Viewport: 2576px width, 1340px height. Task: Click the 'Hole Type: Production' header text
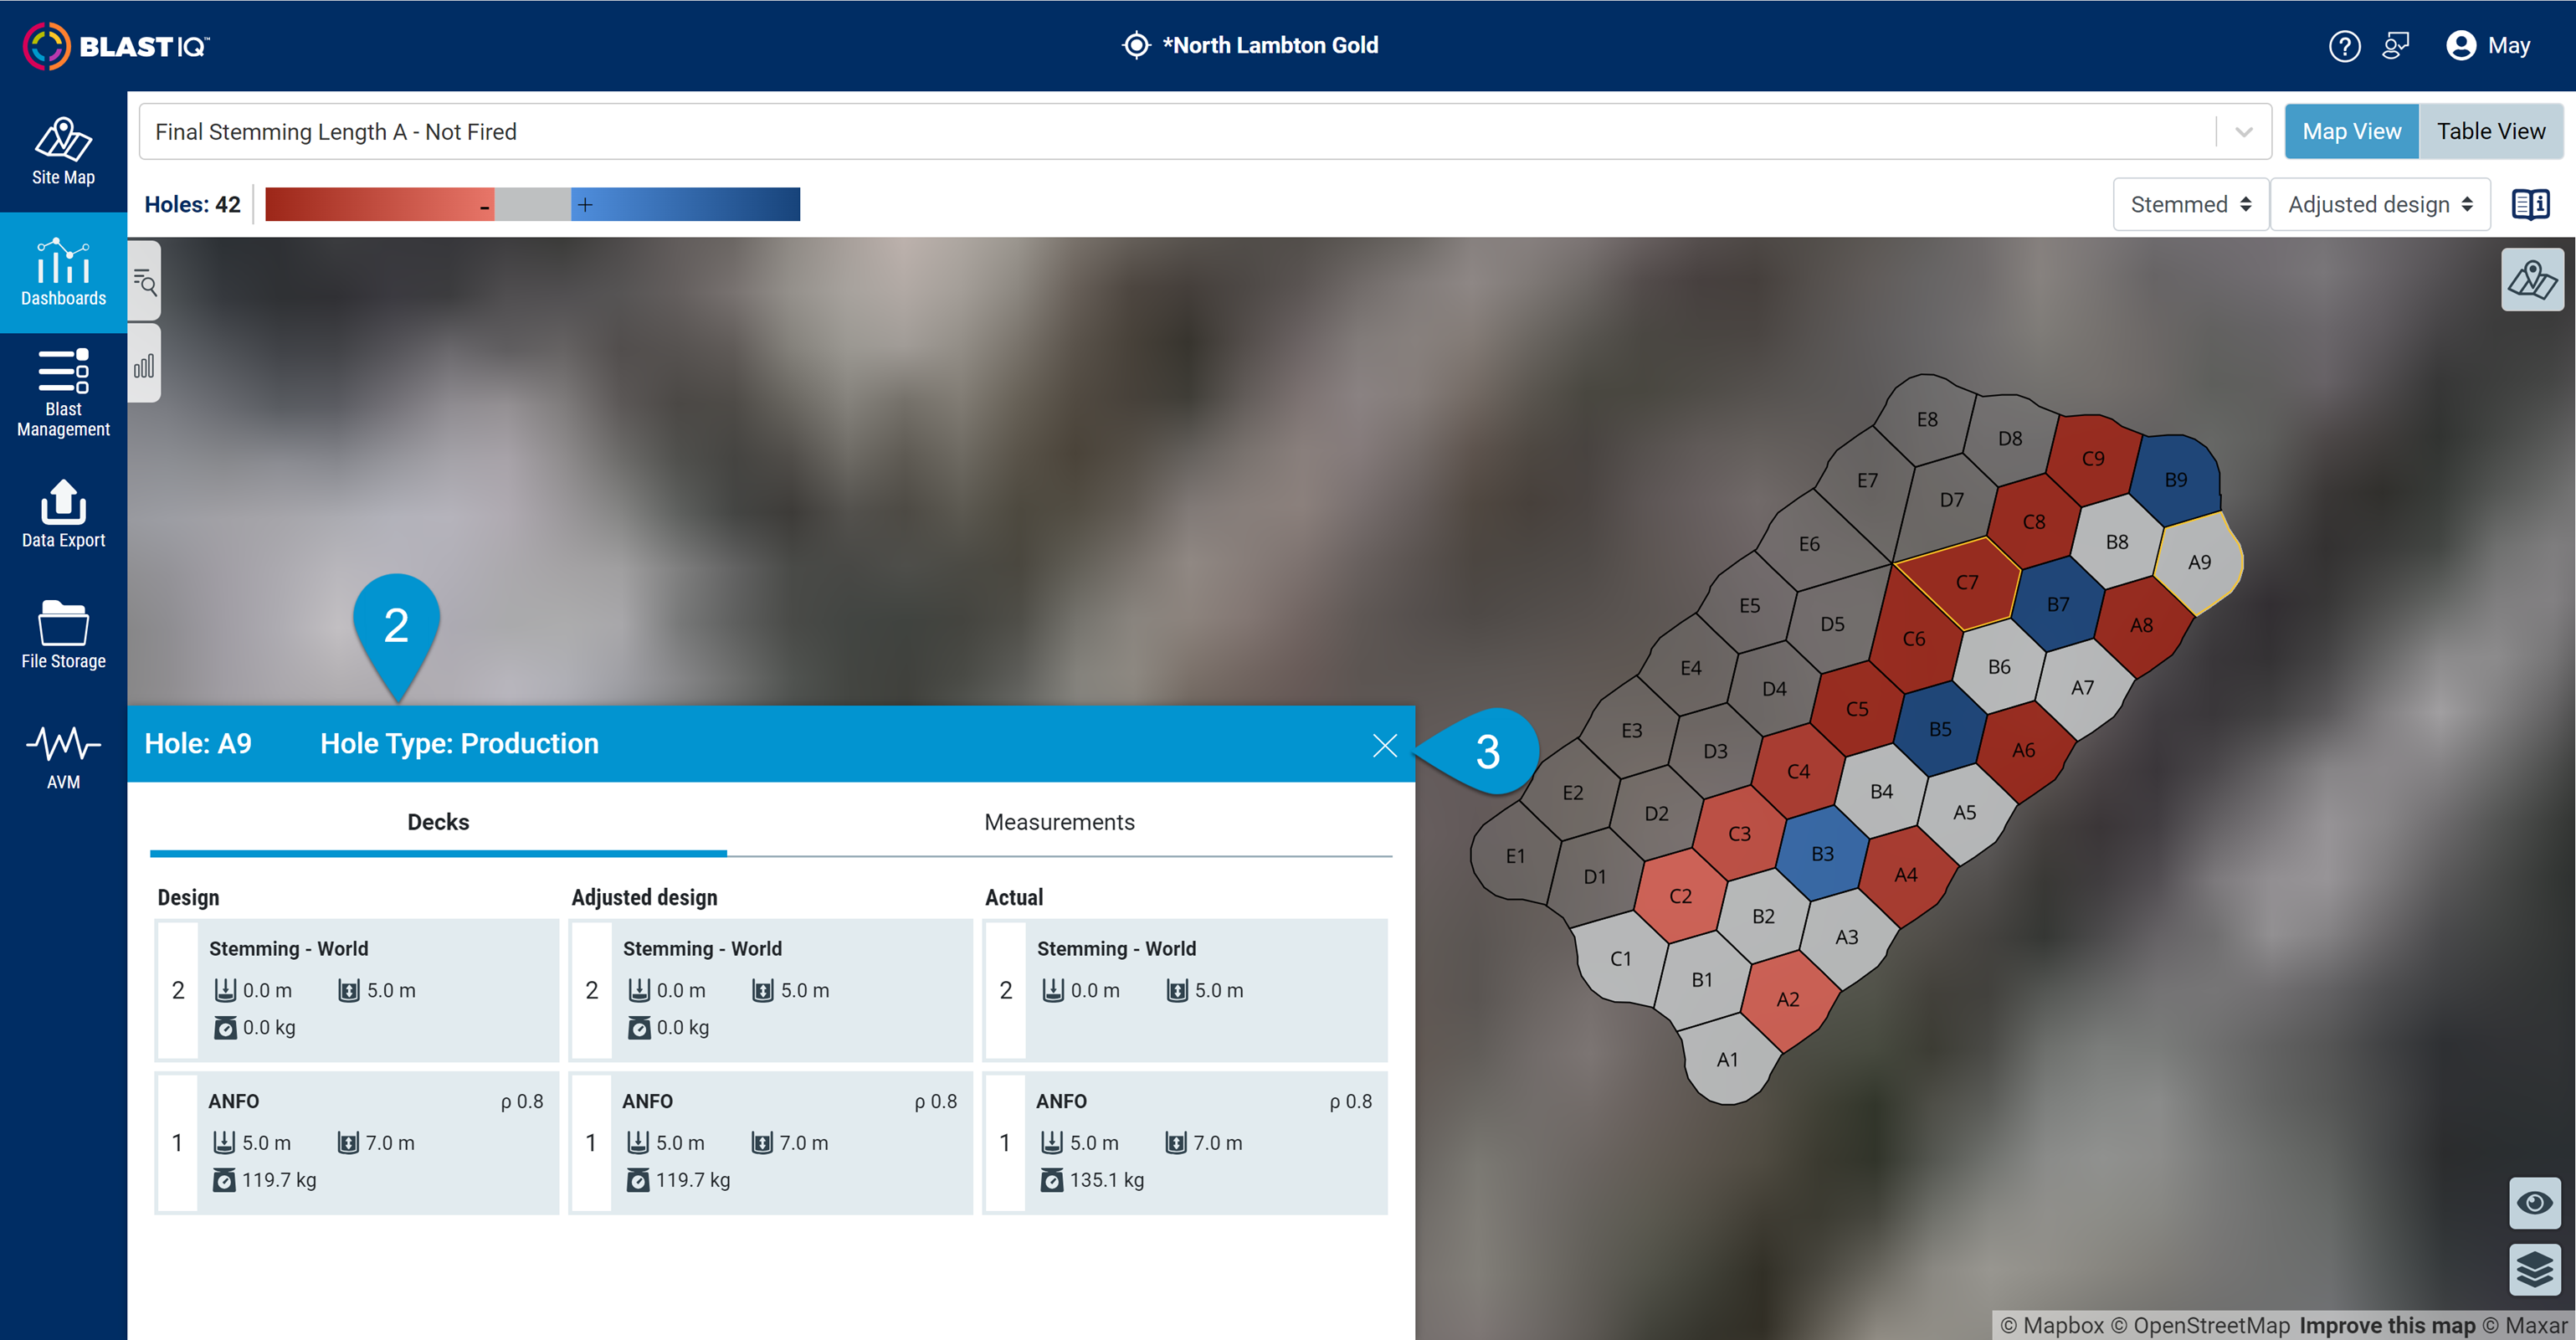[x=459, y=743]
